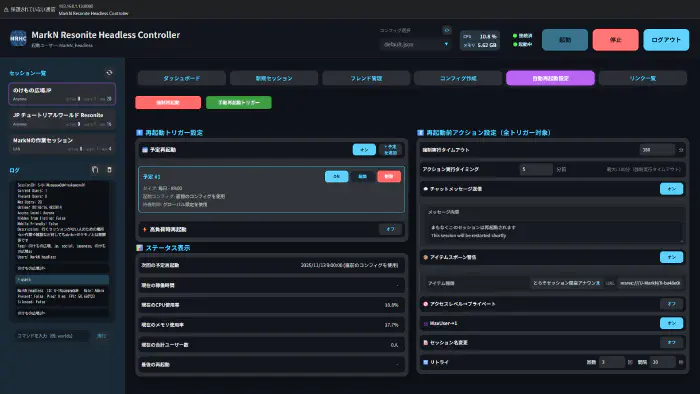Click the edit button on 予定 #1
Image resolution: width=700 pixels, height=394 pixels.
tap(362, 176)
